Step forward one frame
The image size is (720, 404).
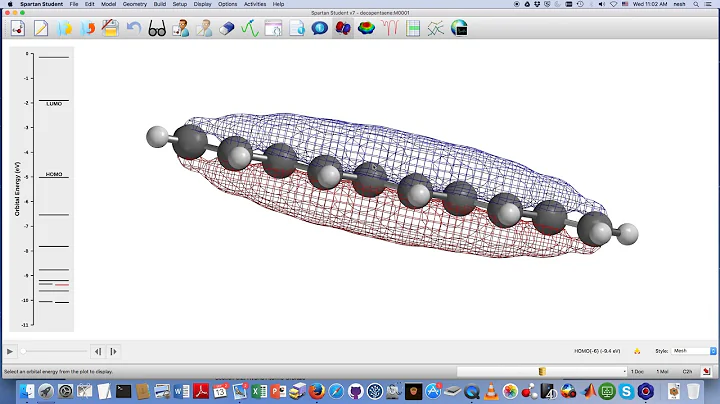(113, 352)
